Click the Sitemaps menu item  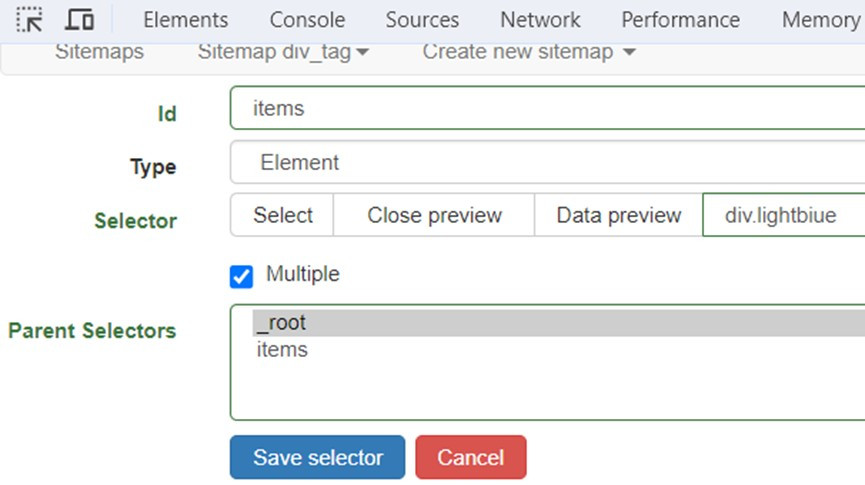point(99,52)
